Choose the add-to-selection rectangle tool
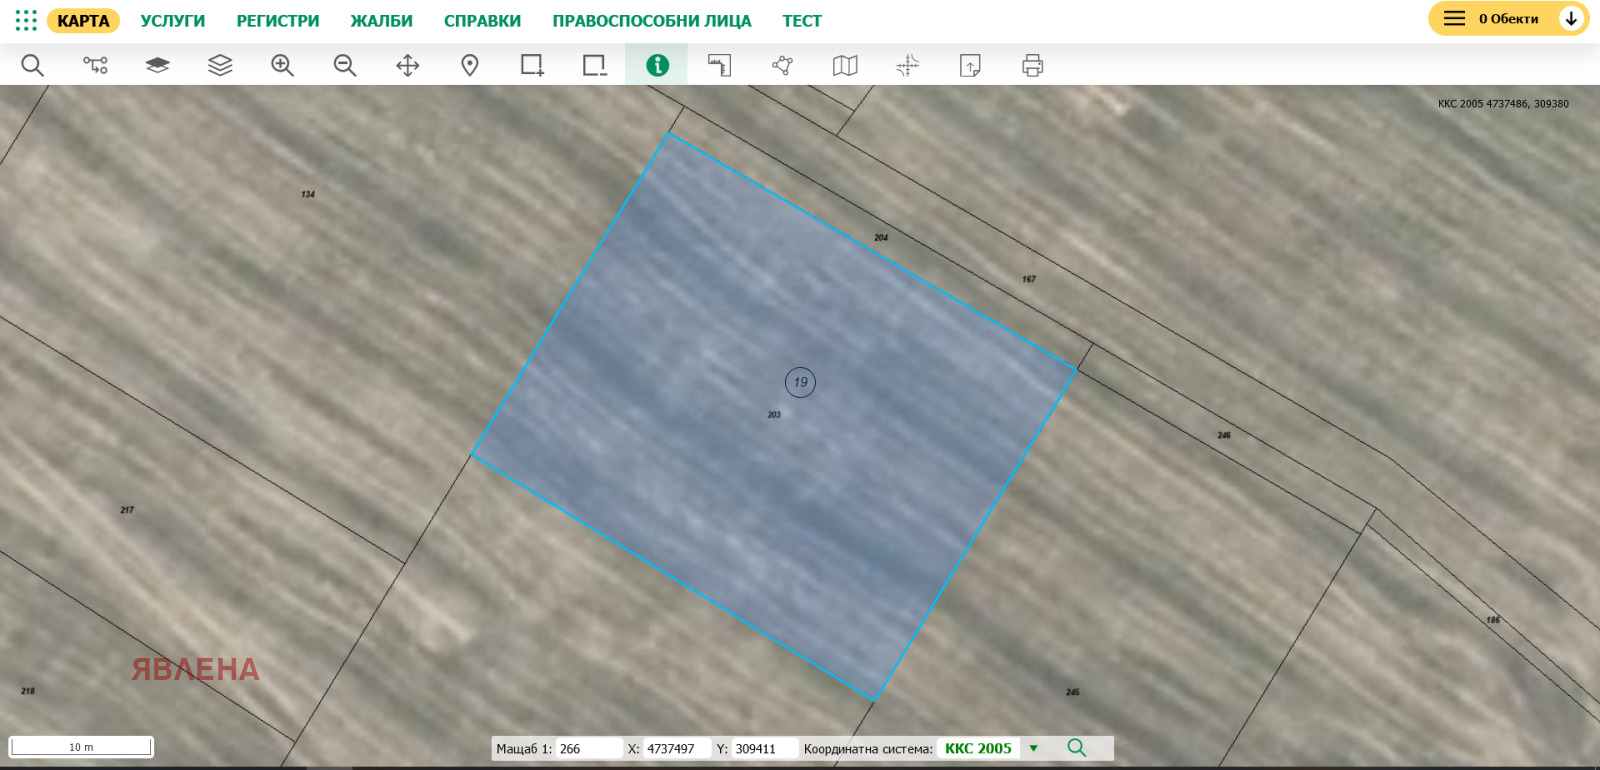 point(532,66)
